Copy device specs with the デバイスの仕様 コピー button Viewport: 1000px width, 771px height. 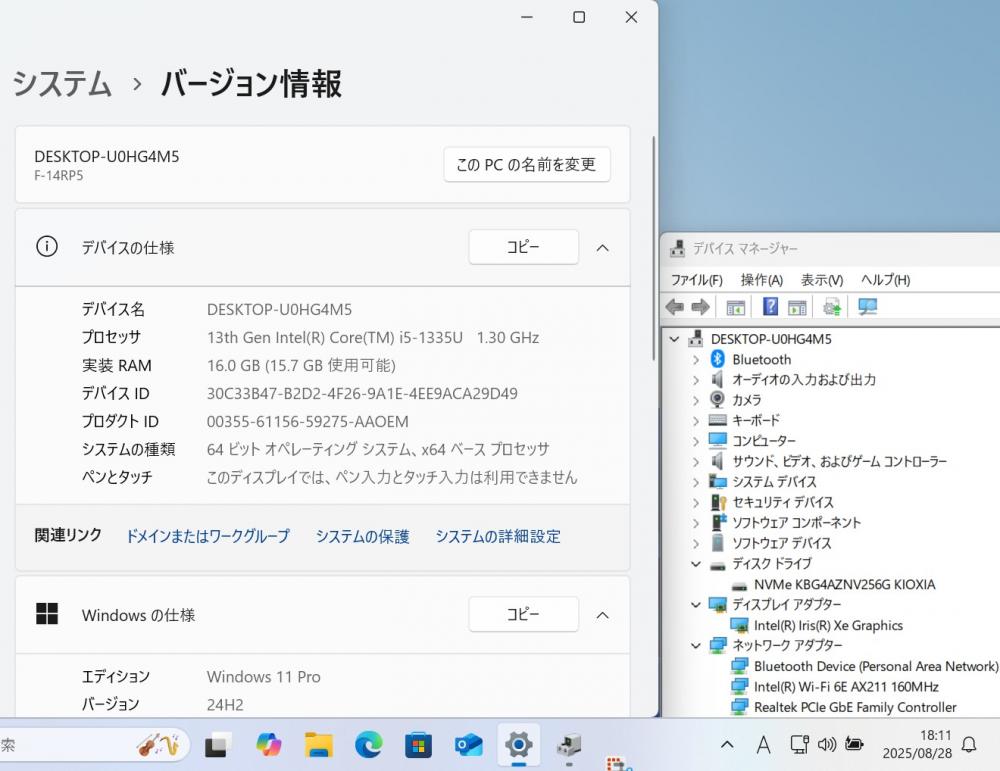(524, 247)
